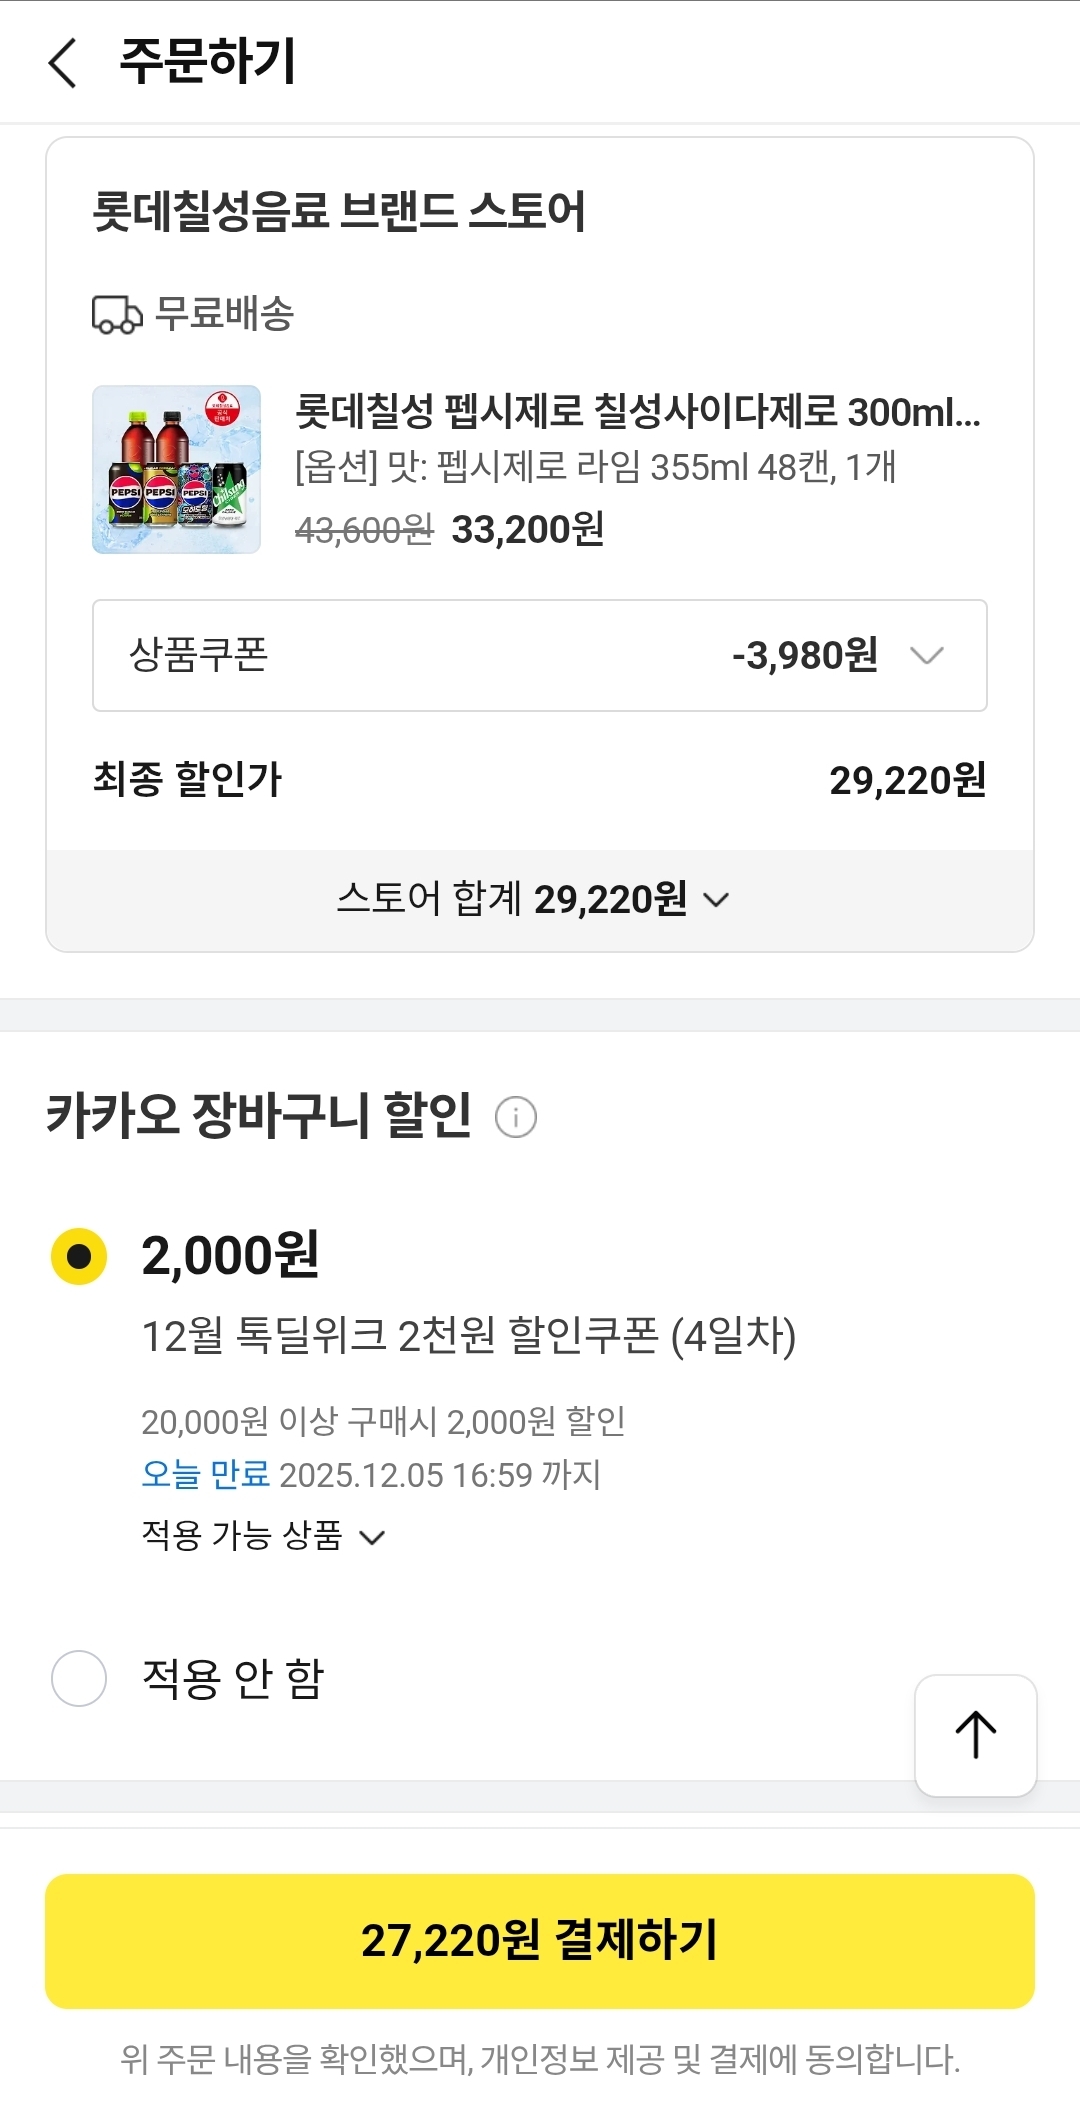The width and height of the screenshot is (1080, 2121).
Task: Tap the scroll-to-top arrow button
Action: (975, 1735)
